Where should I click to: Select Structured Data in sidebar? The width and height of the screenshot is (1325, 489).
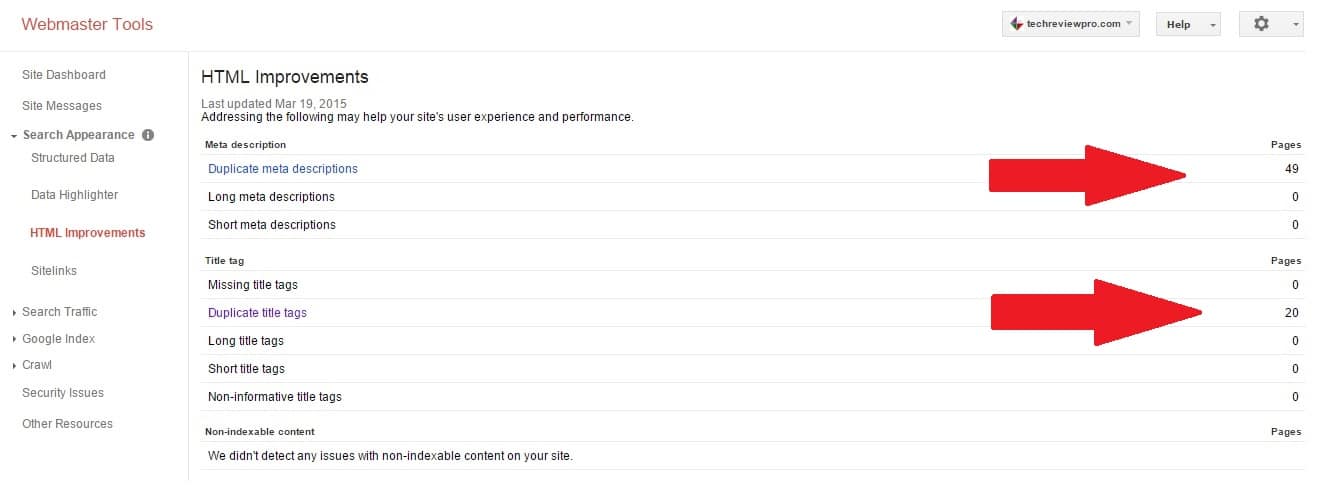pyautogui.click(x=73, y=158)
